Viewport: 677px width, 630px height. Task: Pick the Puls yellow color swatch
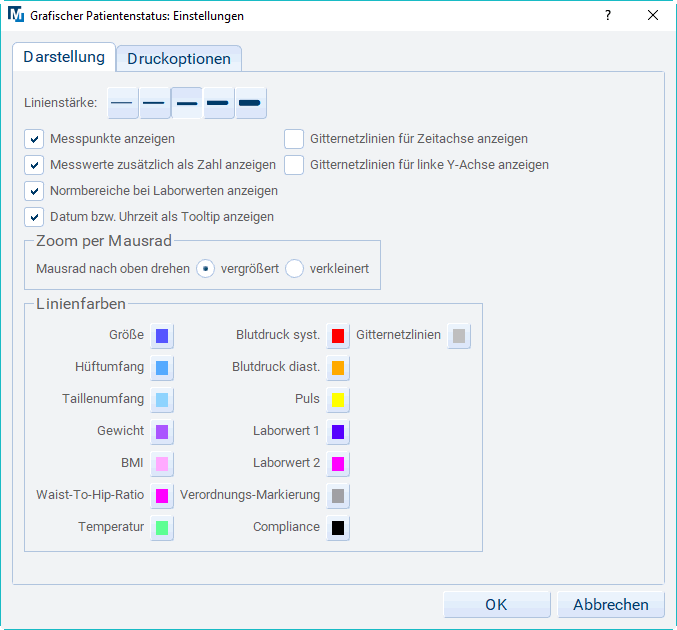coord(338,399)
